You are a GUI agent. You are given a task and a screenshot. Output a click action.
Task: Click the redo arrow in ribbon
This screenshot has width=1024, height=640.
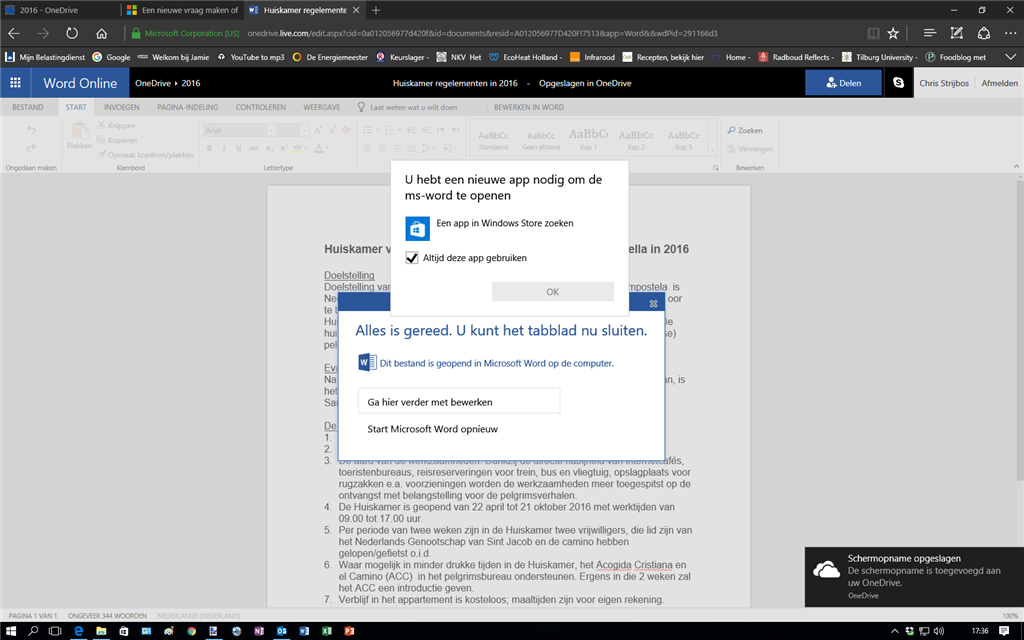31,148
